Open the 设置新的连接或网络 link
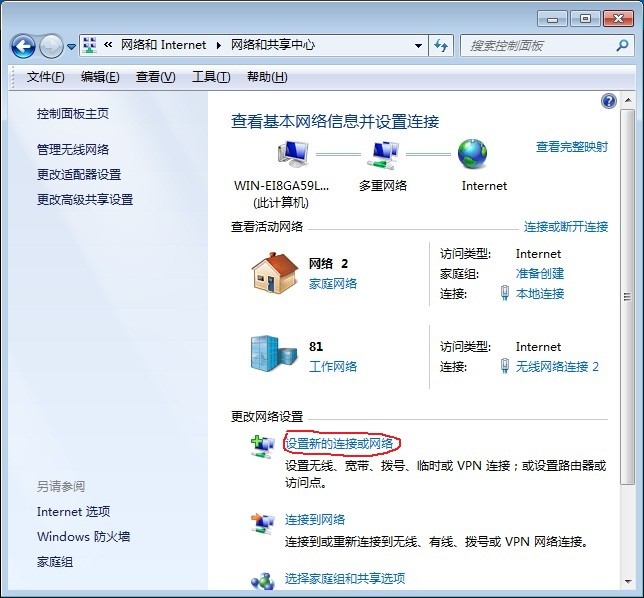Viewport: 644px width, 598px height. (x=339, y=443)
